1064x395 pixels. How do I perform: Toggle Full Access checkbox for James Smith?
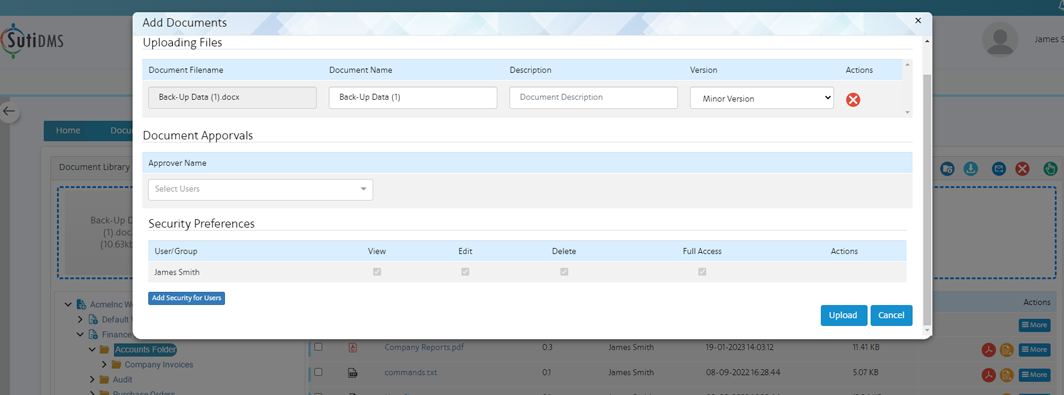[702, 271]
